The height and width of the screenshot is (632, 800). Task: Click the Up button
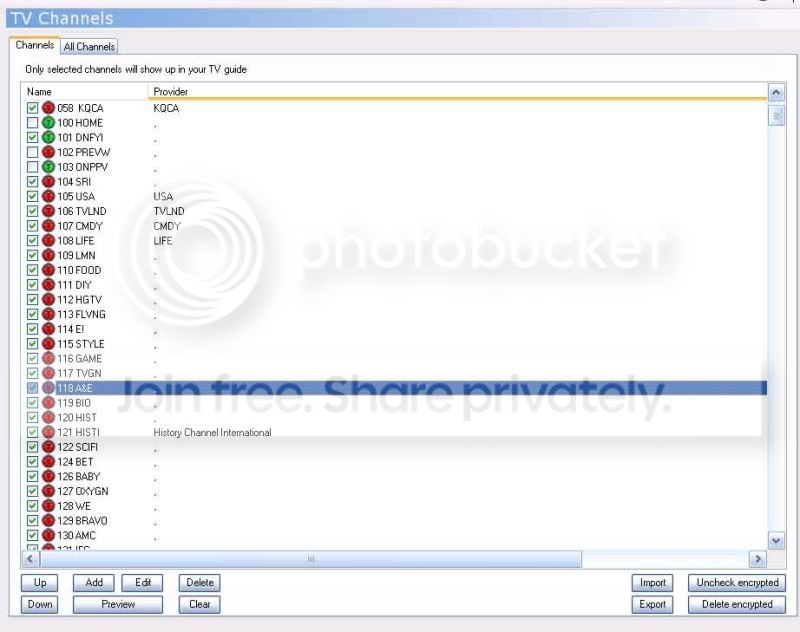[40, 583]
